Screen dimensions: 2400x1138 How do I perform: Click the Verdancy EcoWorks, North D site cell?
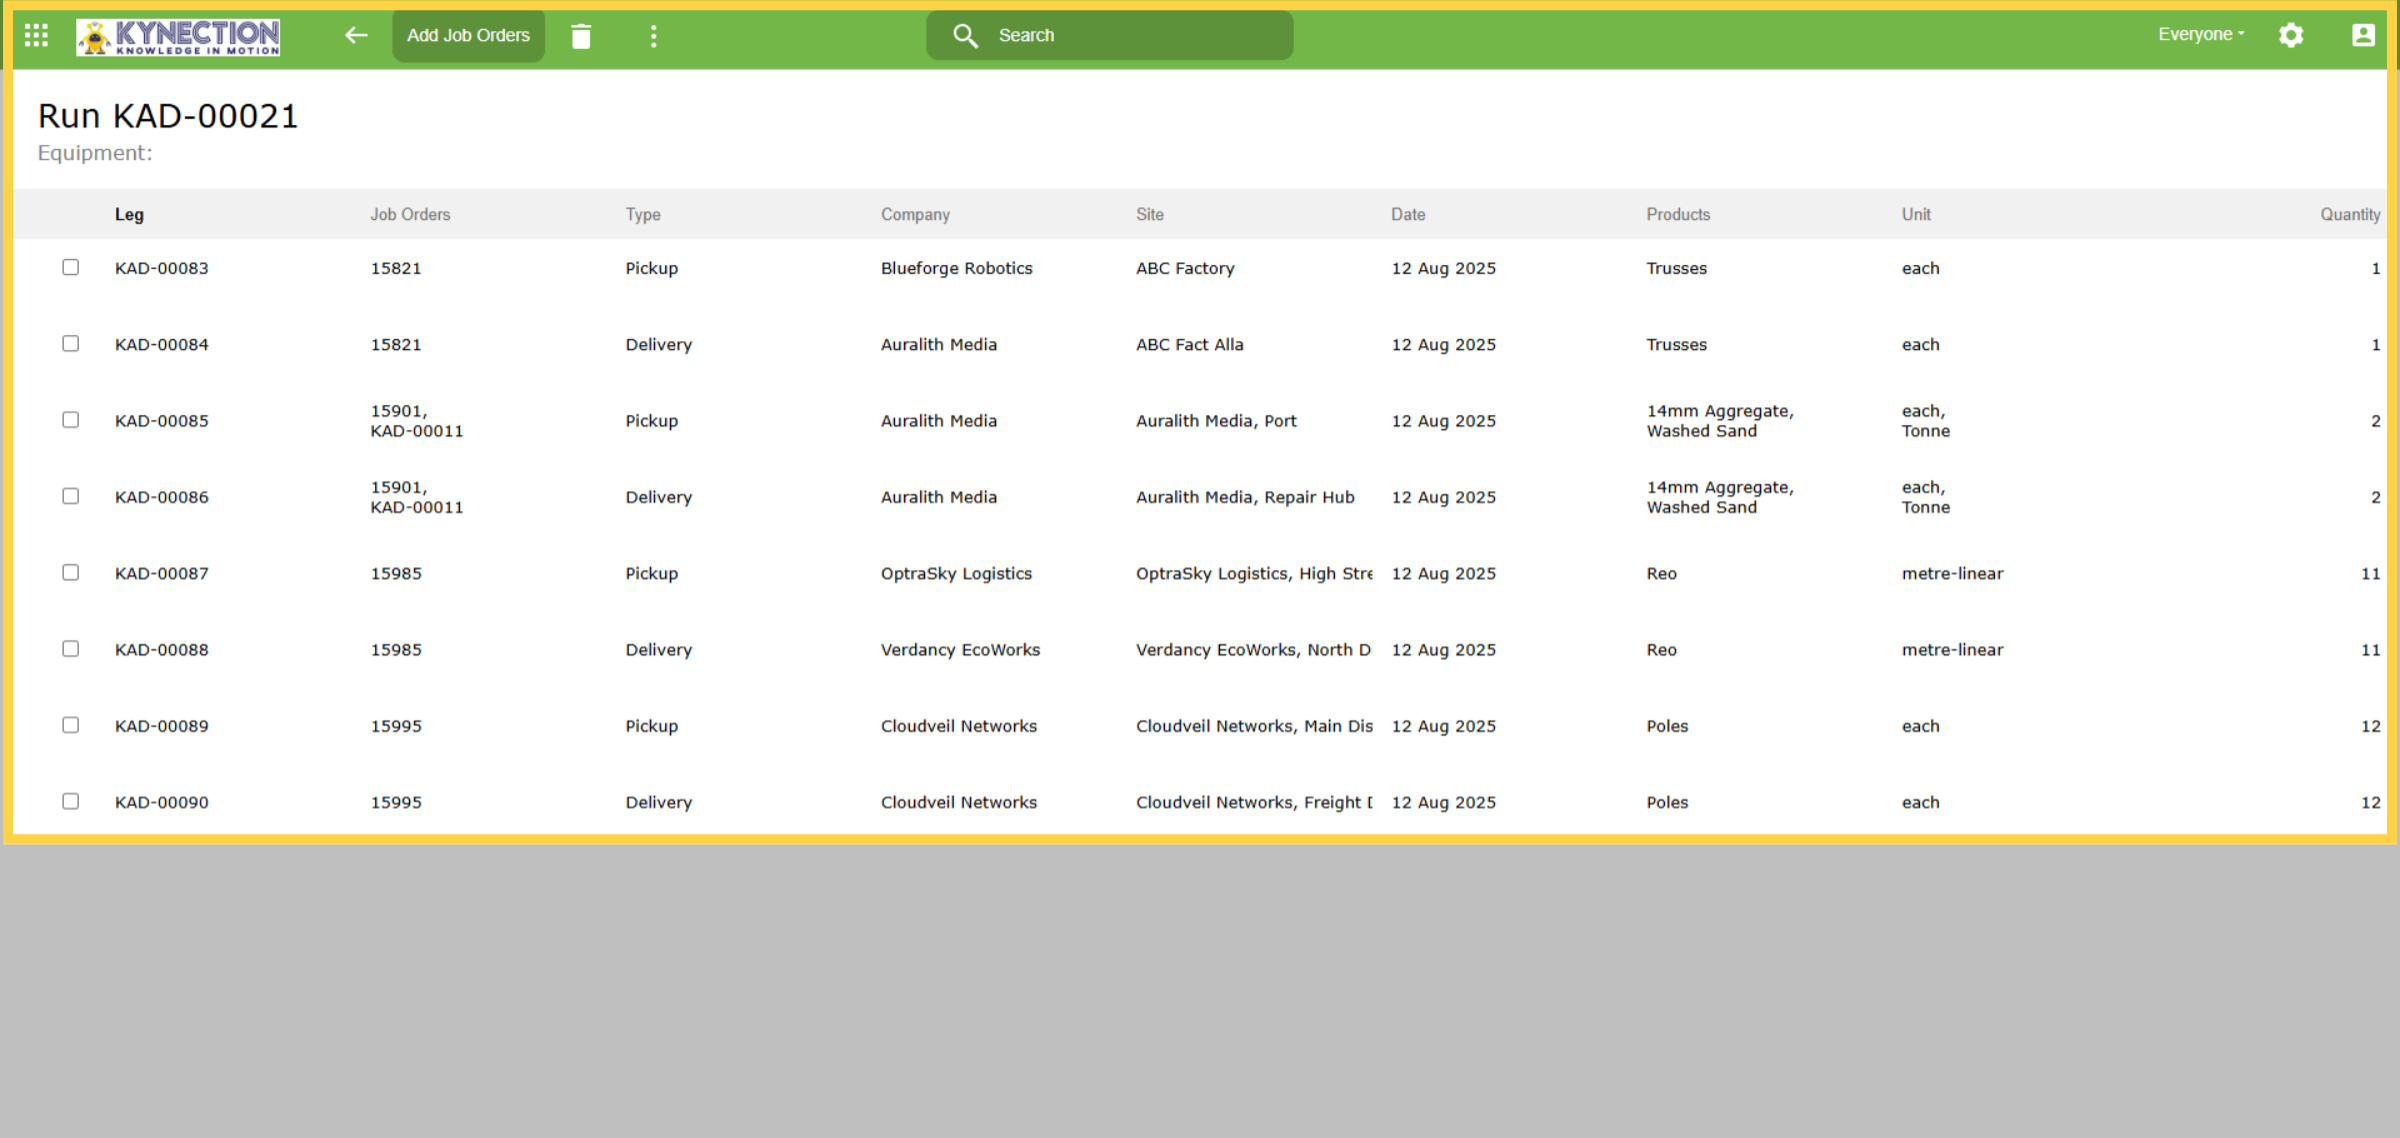click(1253, 650)
